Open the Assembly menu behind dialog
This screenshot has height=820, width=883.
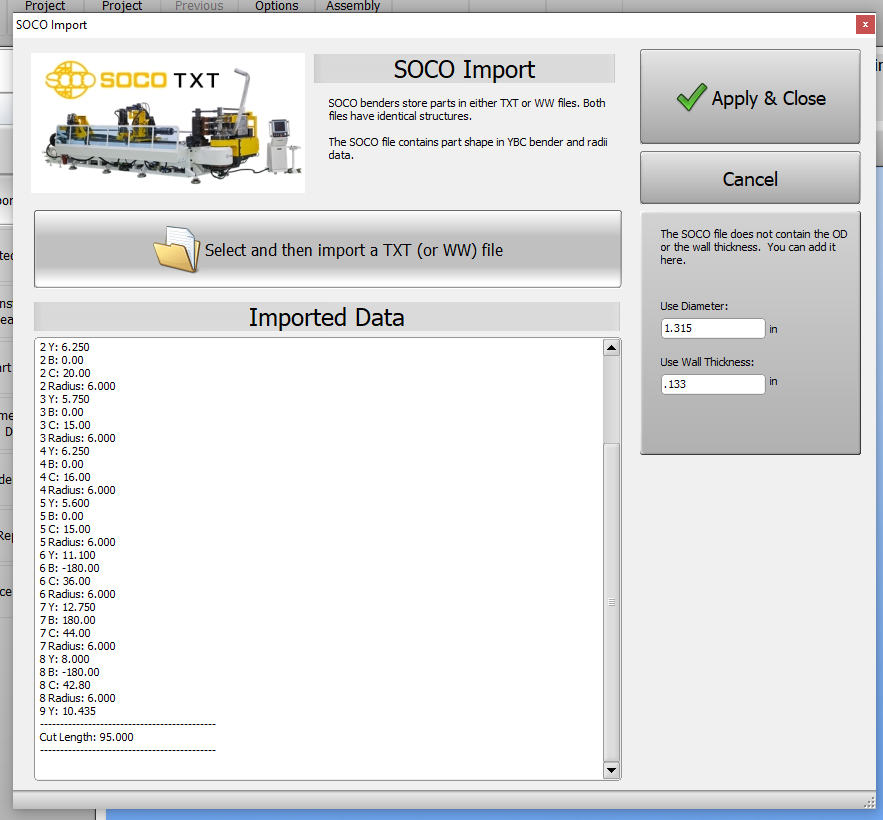353,6
